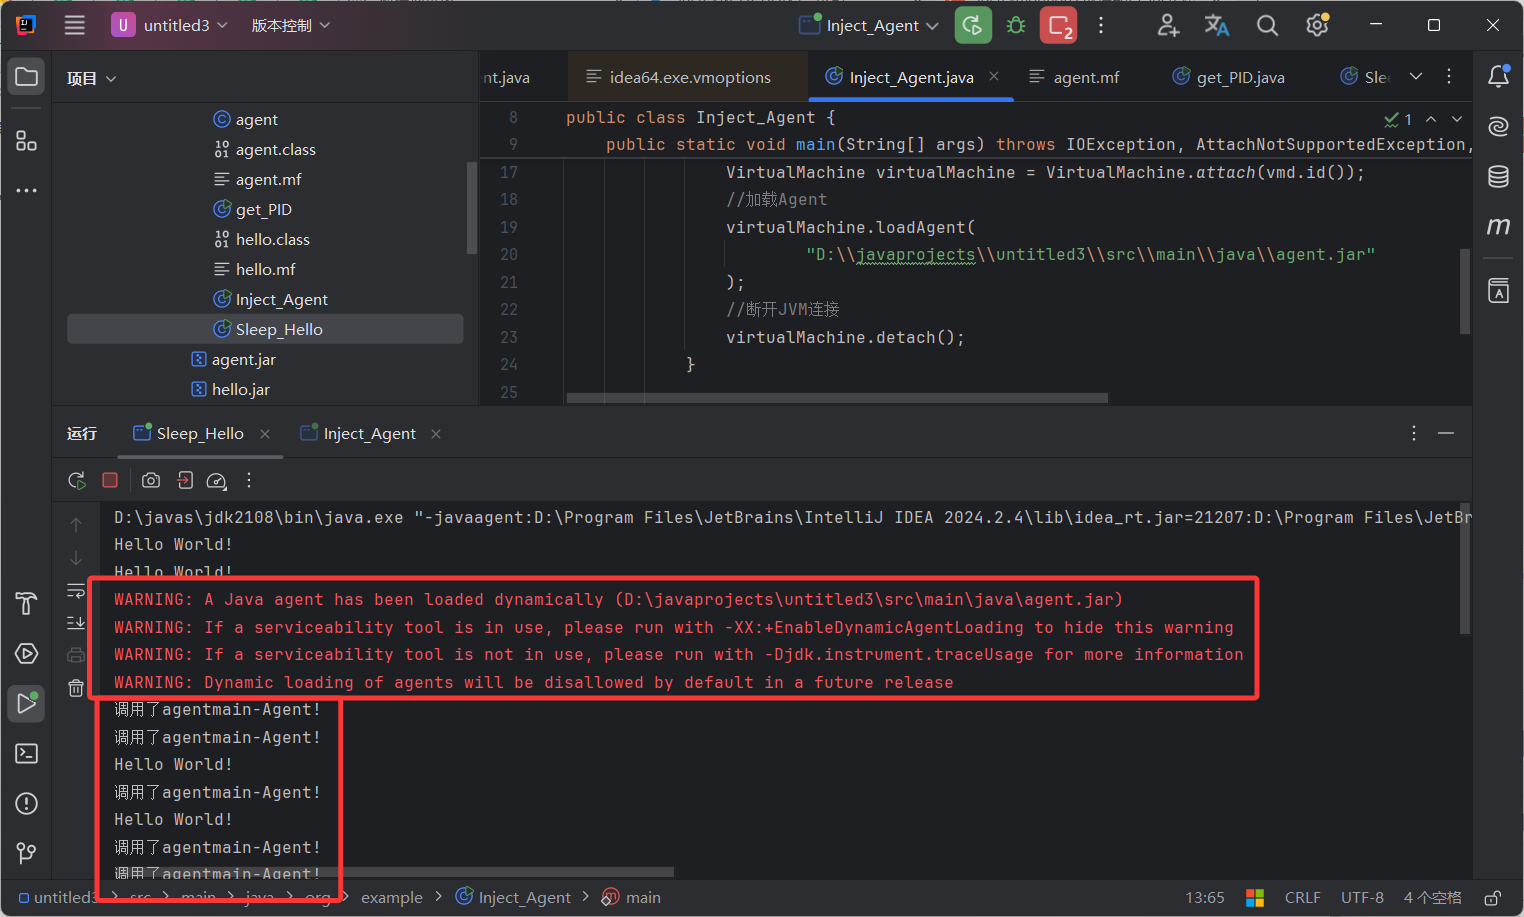Open notifications via the bell icon
The width and height of the screenshot is (1524, 917).
tap(1497, 76)
